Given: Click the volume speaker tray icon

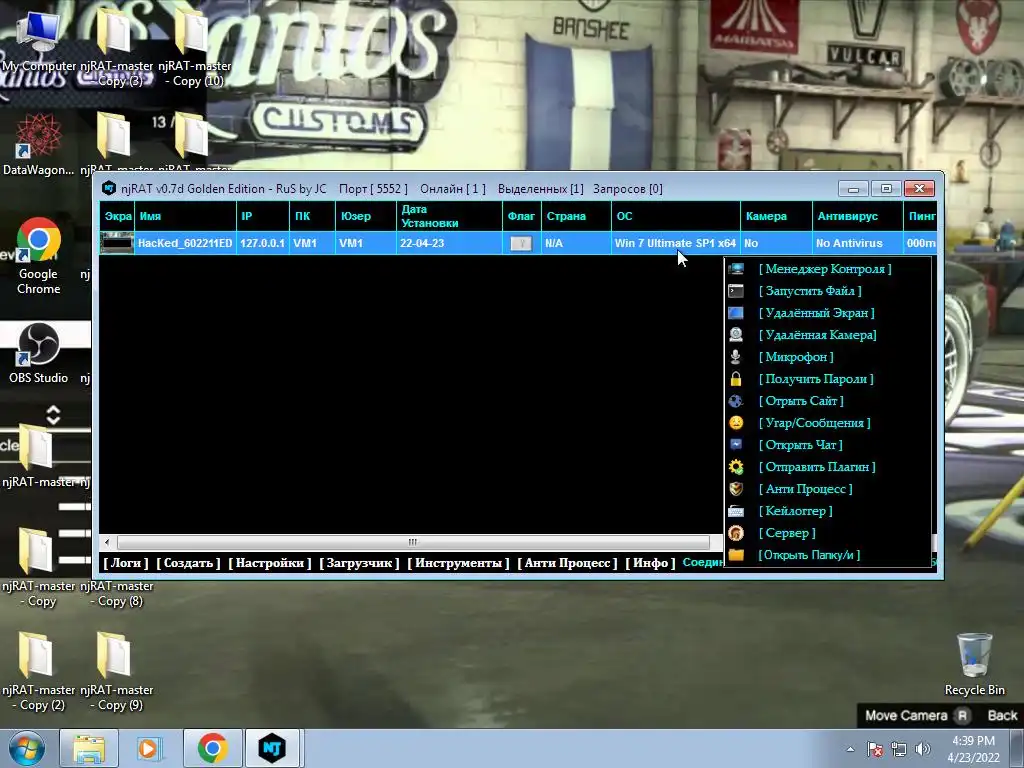Looking at the screenshot, I should coord(922,749).
